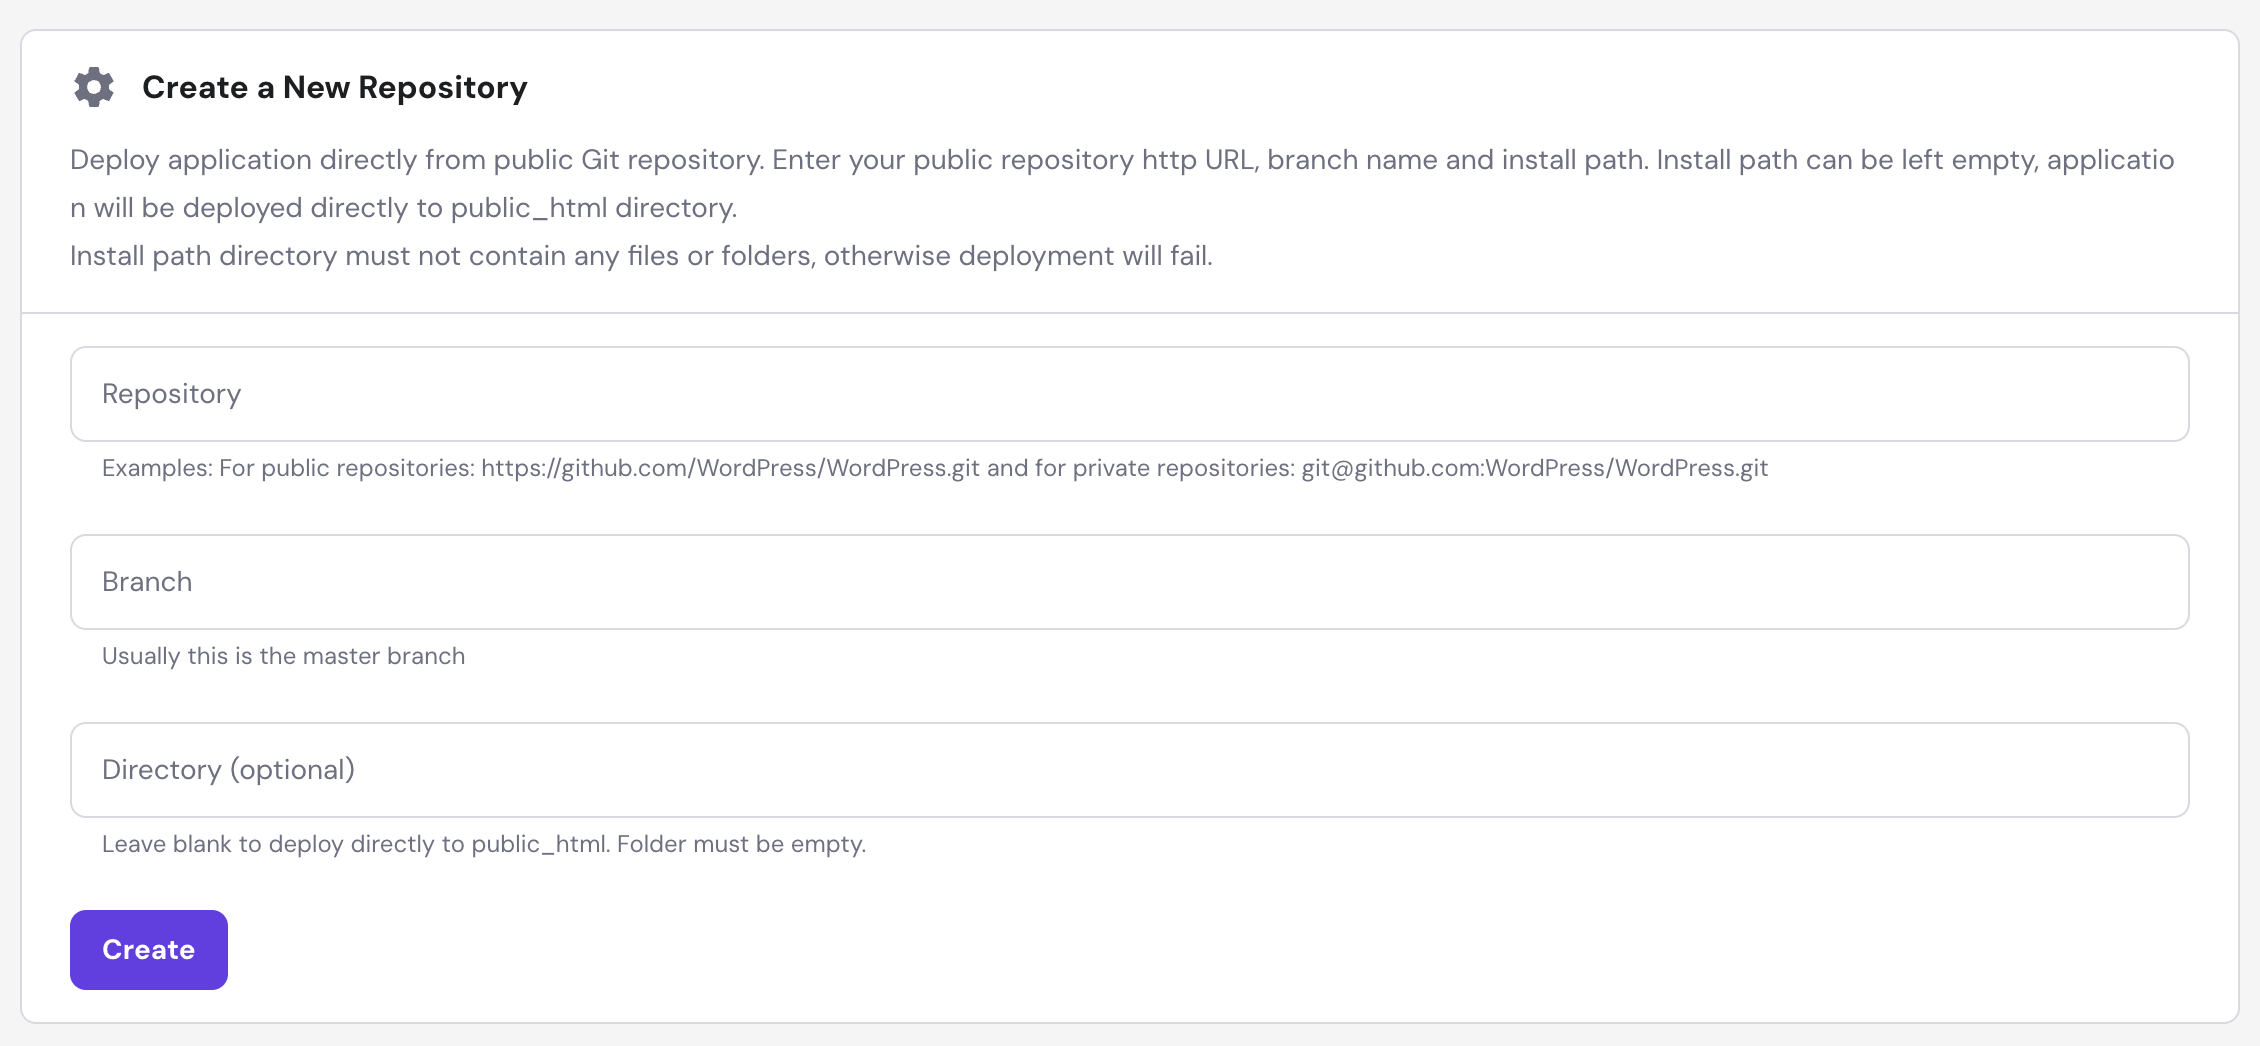The image size is (2260, 1046).
Task: Click the deployment instructions paragraph
Action: 1120,182
